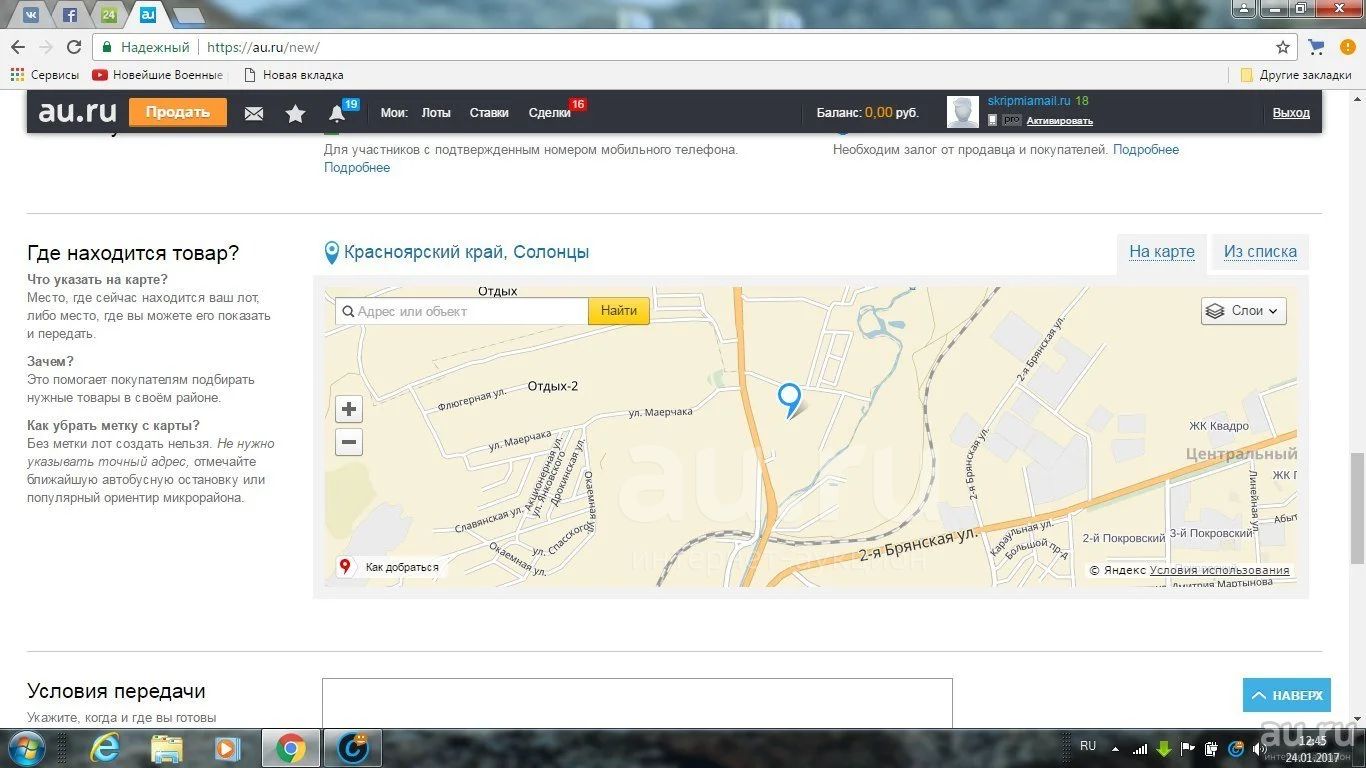Screen dimensions: 1366x768
Task: Click the user avatar picture
Action: click(963, 112)
